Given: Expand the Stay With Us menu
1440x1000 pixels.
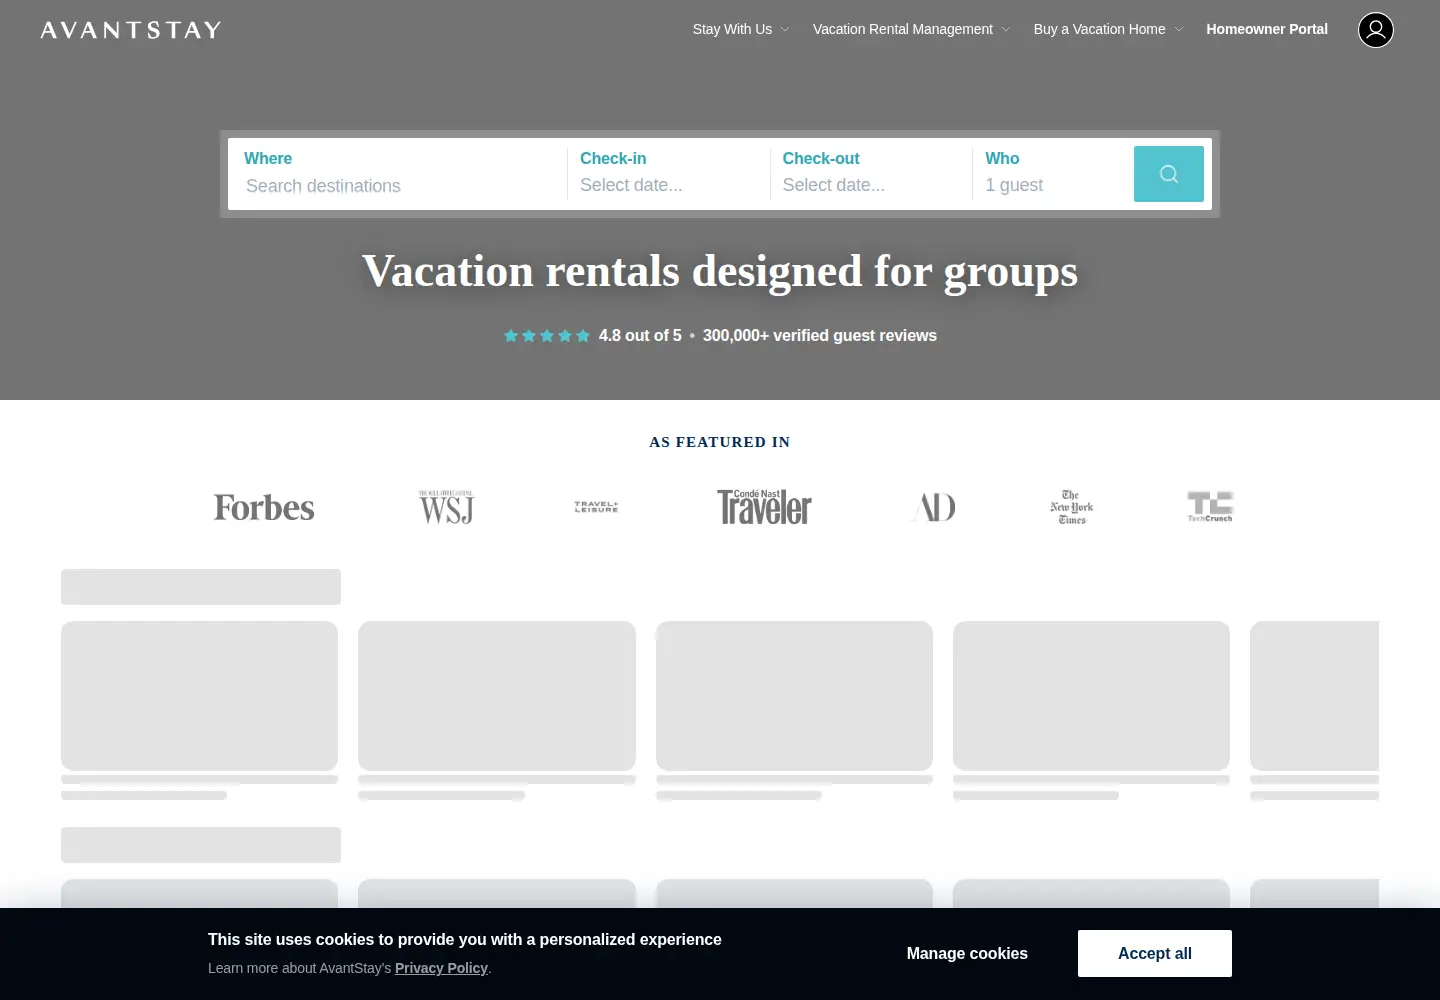Looking at the screenshot, I should pos(741,29).
